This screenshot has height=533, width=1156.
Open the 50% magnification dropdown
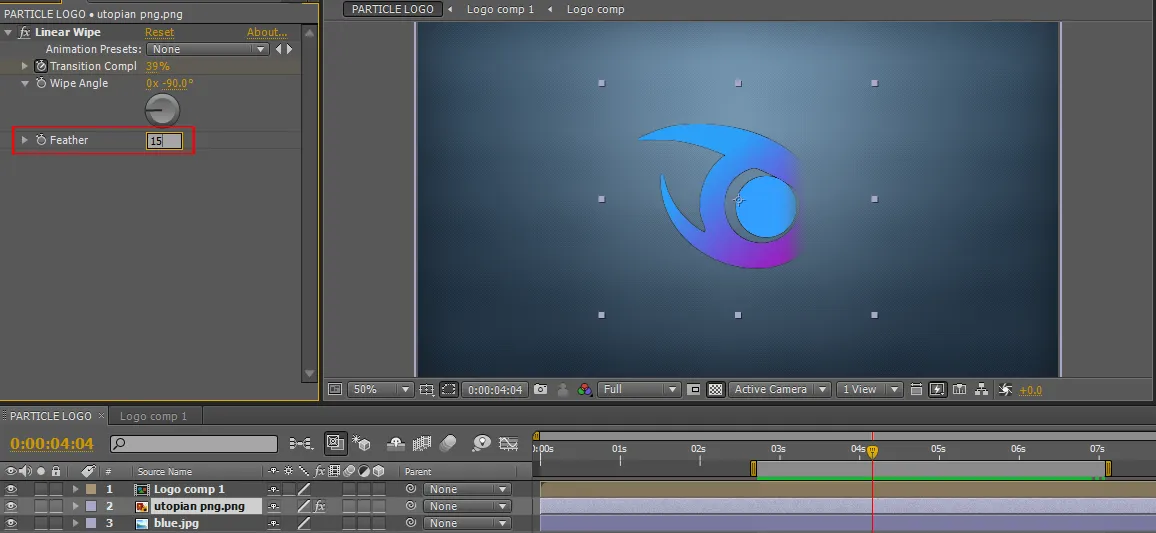380,389
